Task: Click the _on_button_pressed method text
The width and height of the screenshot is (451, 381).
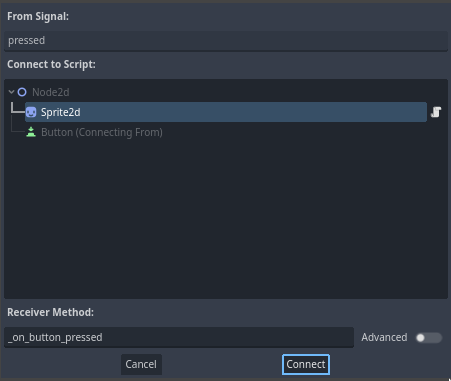Action: [x=55, y=337]
